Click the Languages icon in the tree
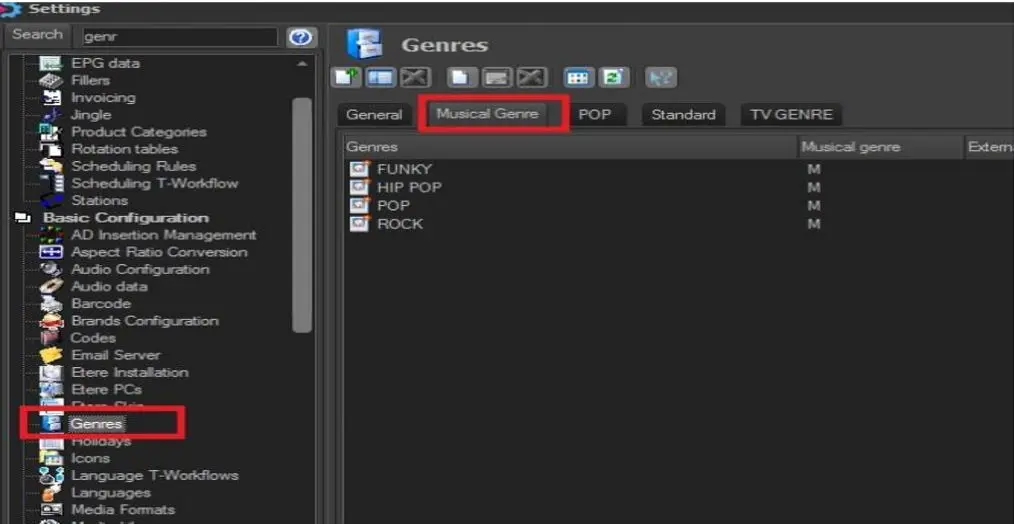 click(x=51, y=493)
